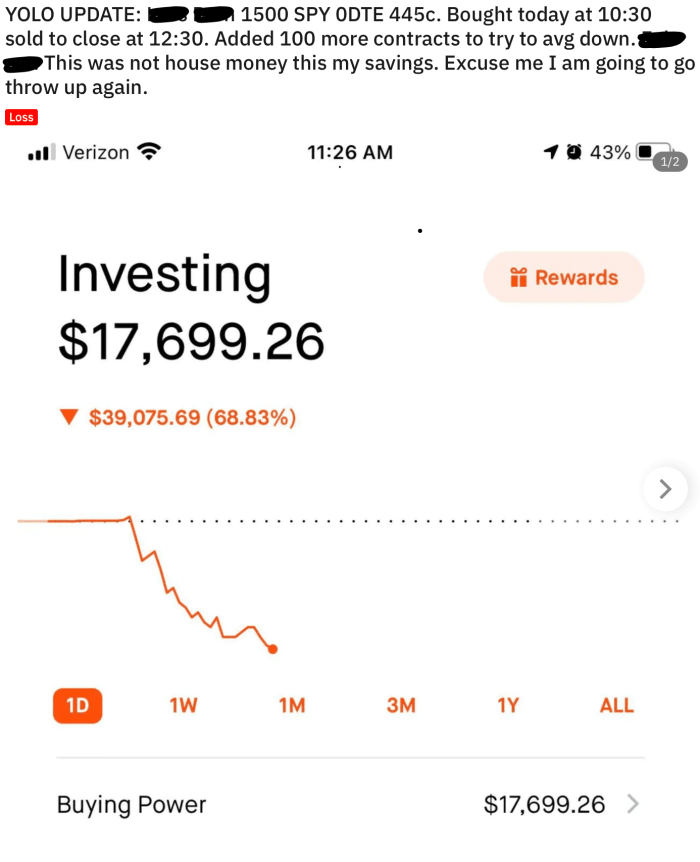Click the orange chart endpoint dot

coord(273,649)
